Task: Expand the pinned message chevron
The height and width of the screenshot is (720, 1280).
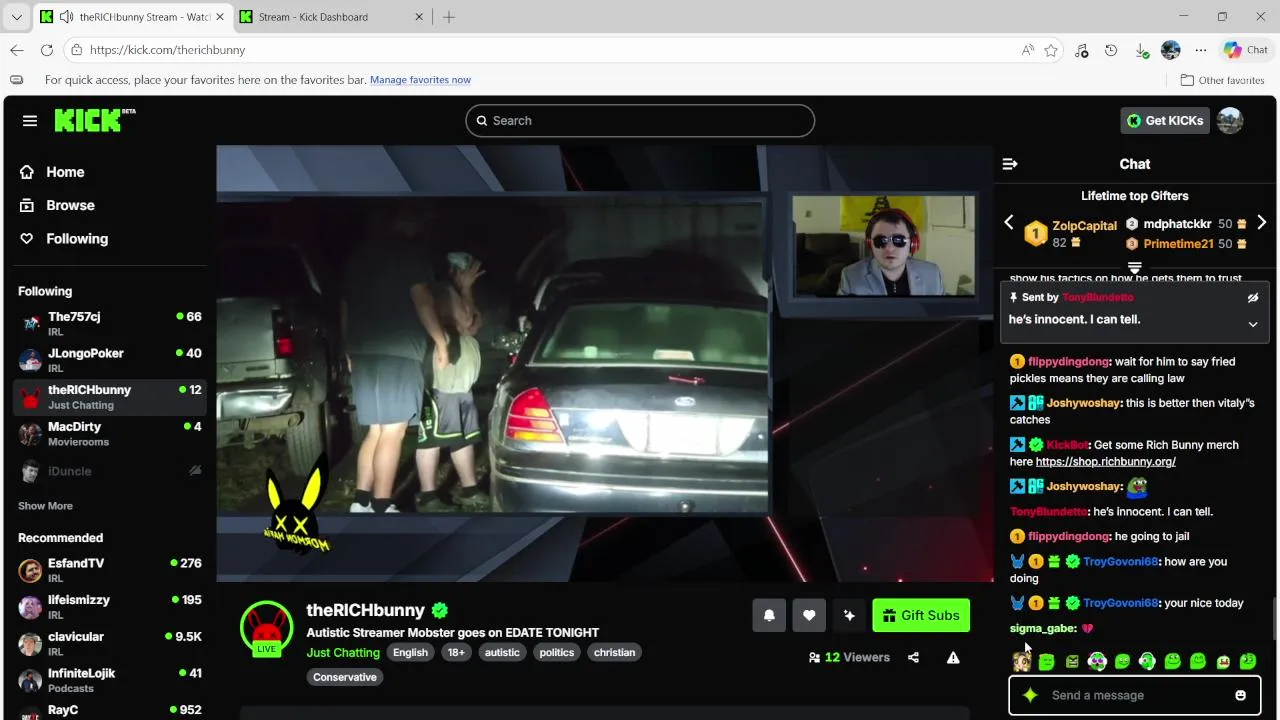Action: pos(1253,324)
